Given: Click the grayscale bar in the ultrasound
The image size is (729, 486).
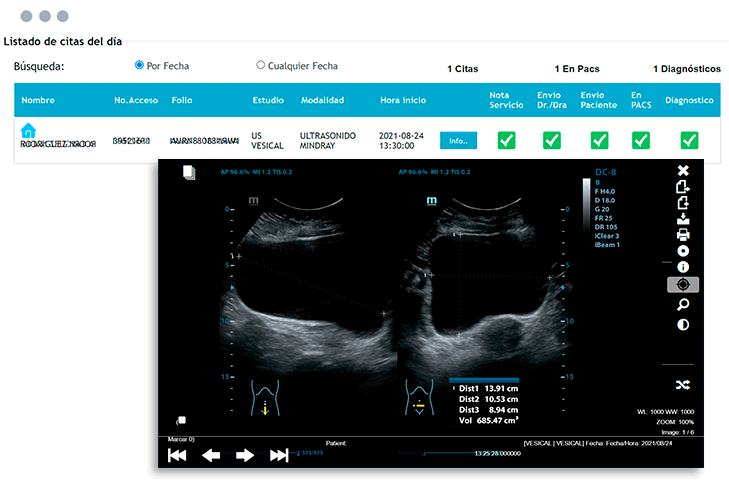Looking at the screenshot, I should coord(586,205).
